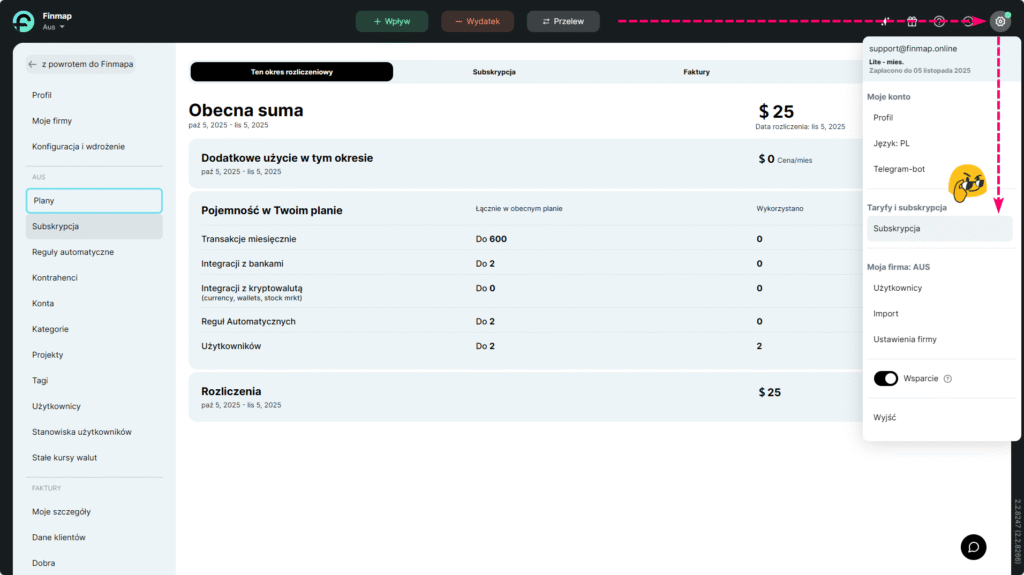Screen dimensions: 1024x575
Task: Click the Finmap logo
Action: click(23, 21)
